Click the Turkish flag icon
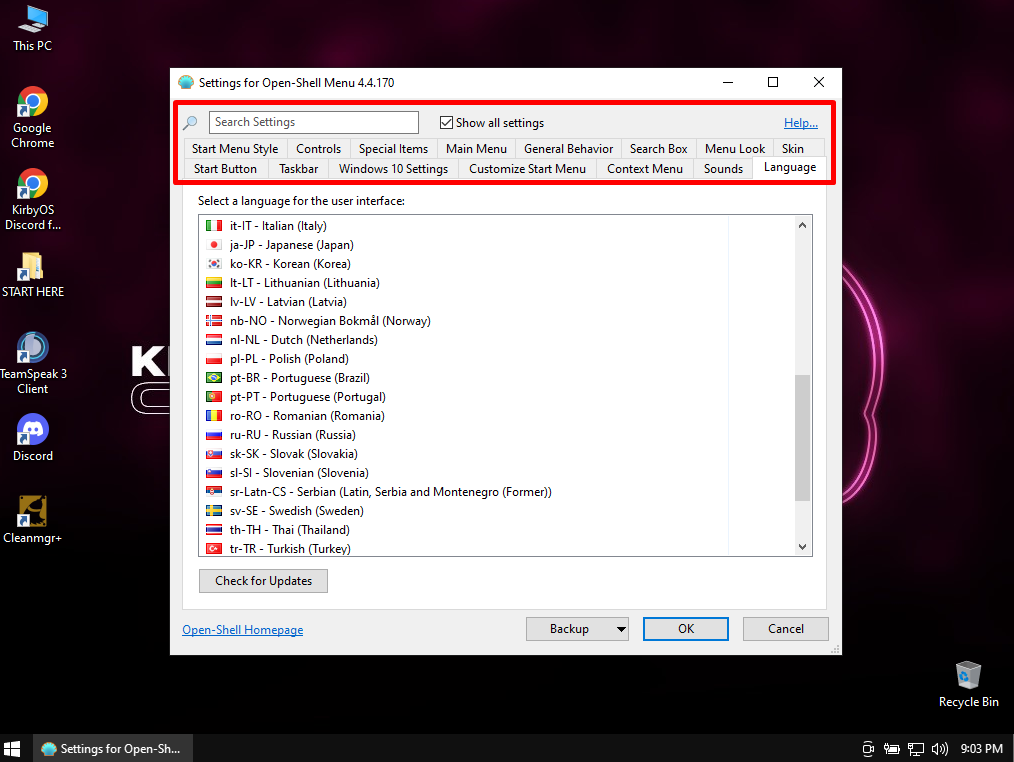This screenshot has height=762, width=1014. [214, 549]
